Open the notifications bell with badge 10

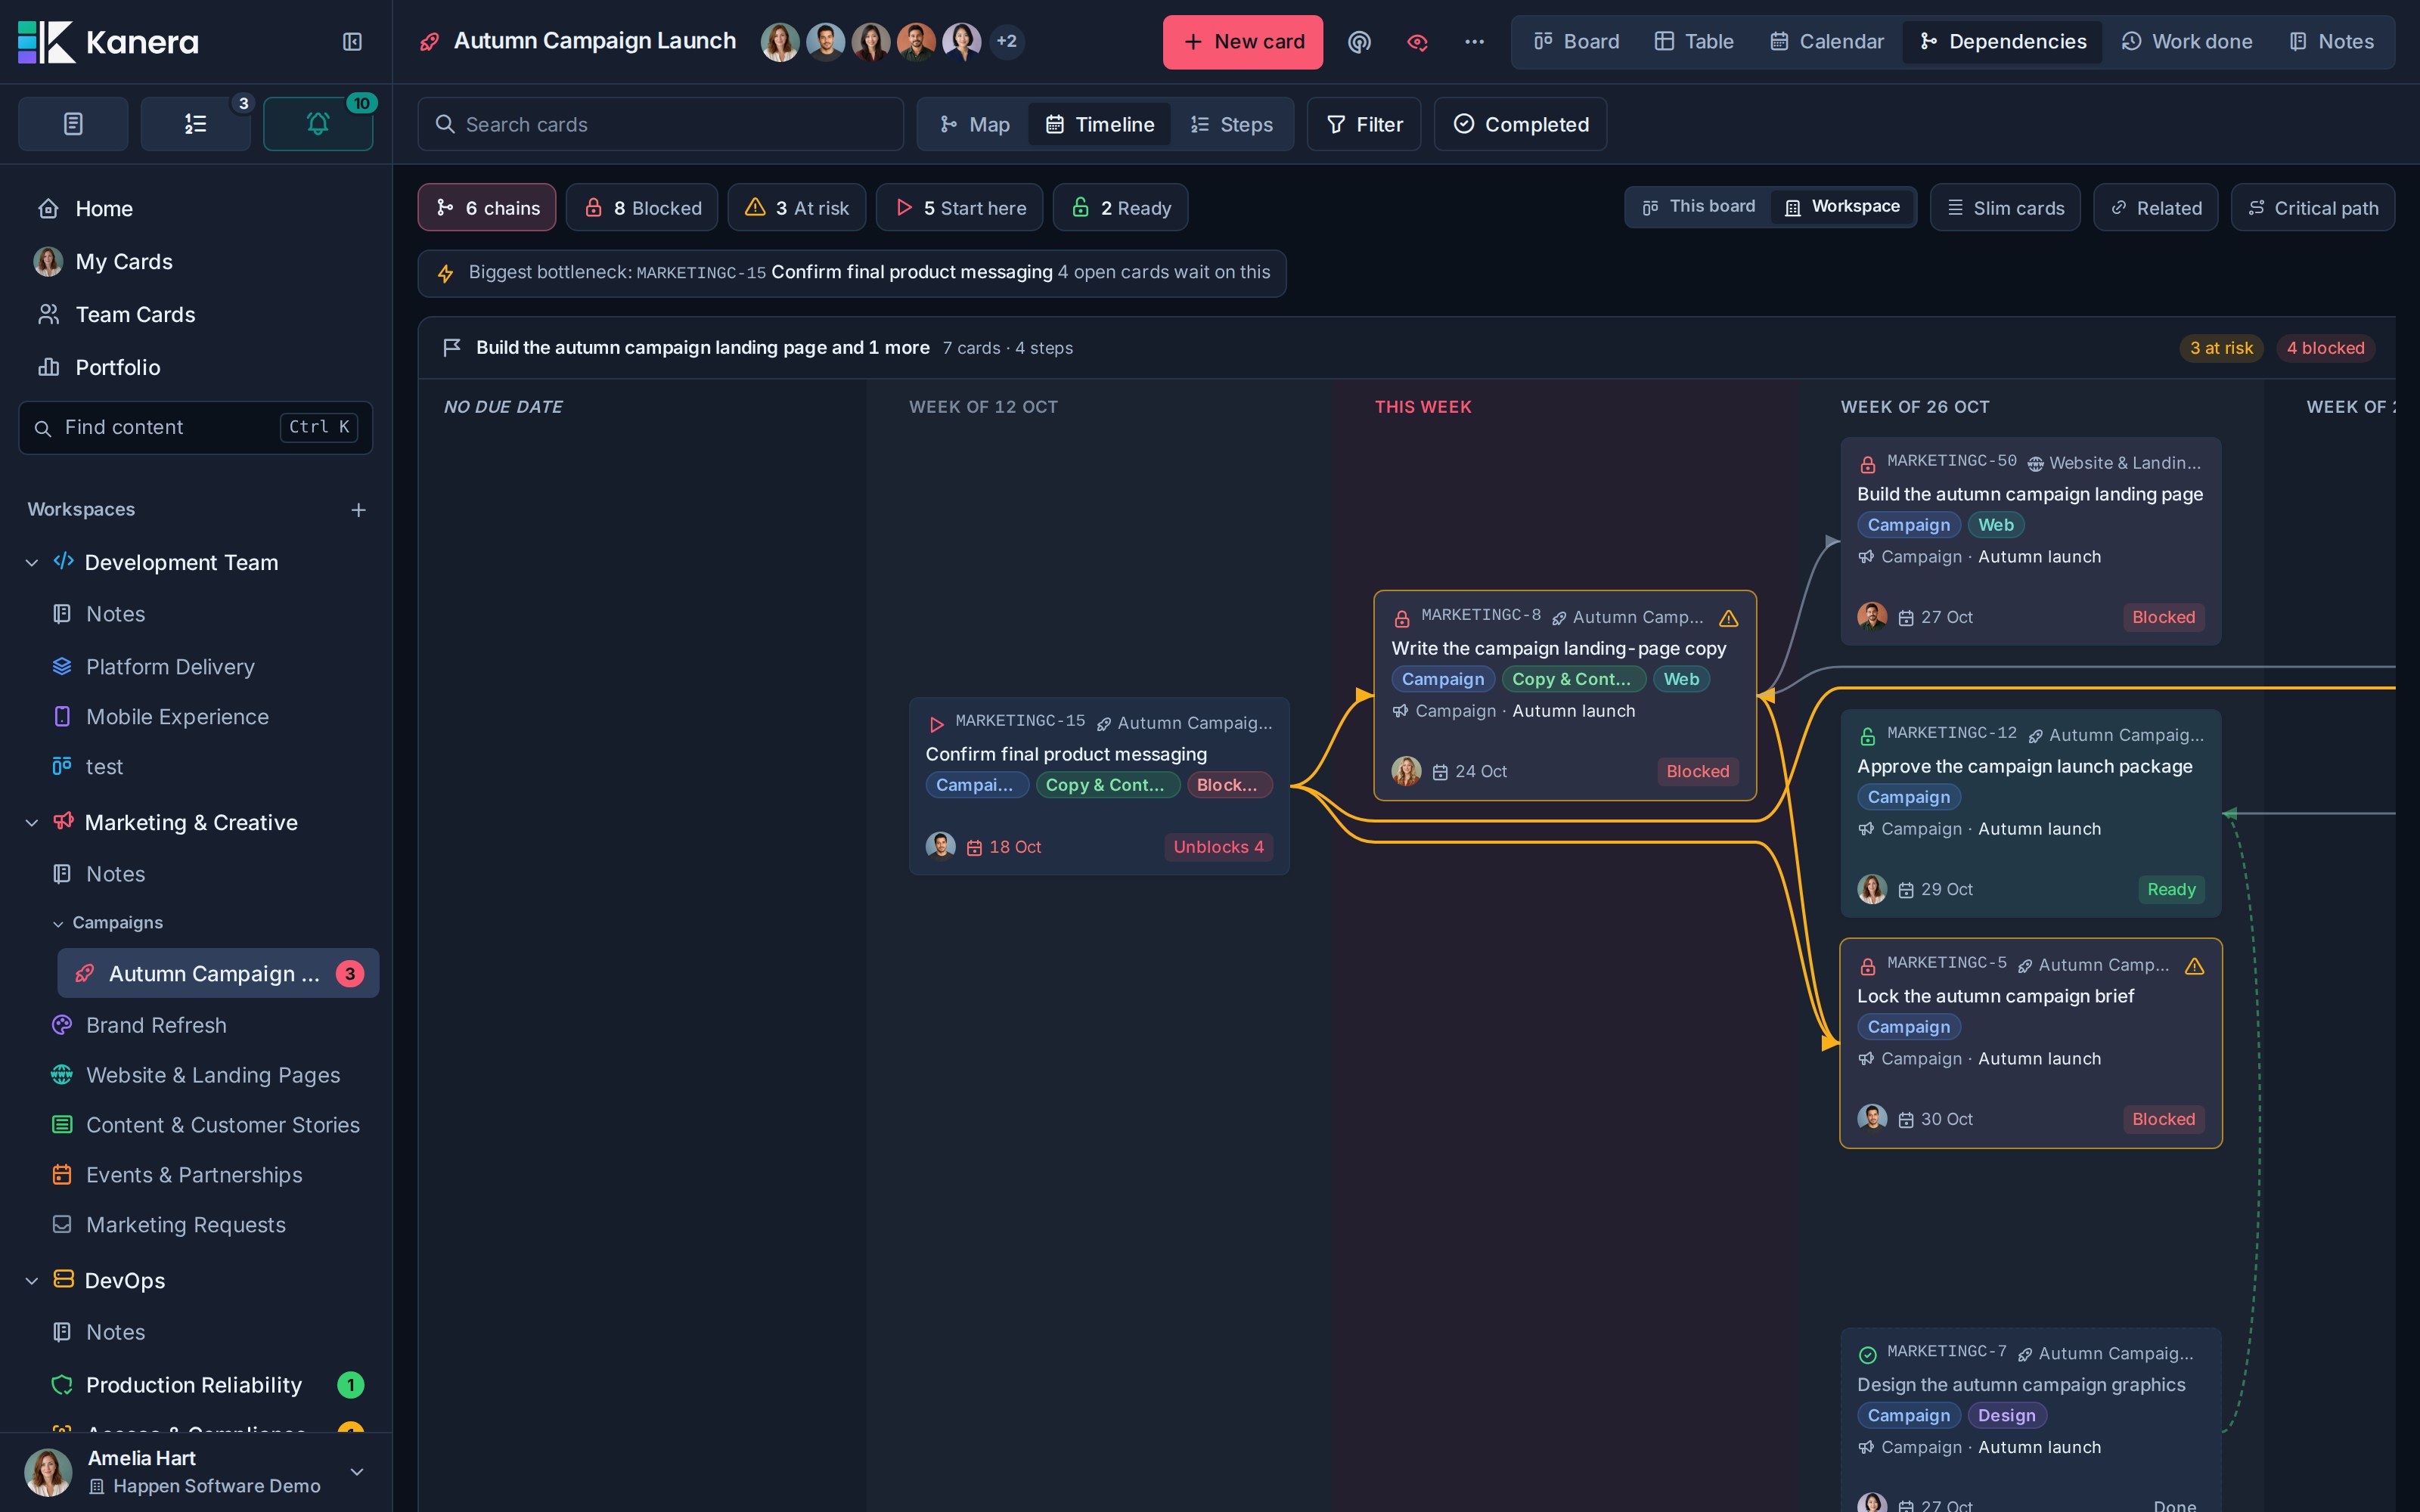click(318, 124)
